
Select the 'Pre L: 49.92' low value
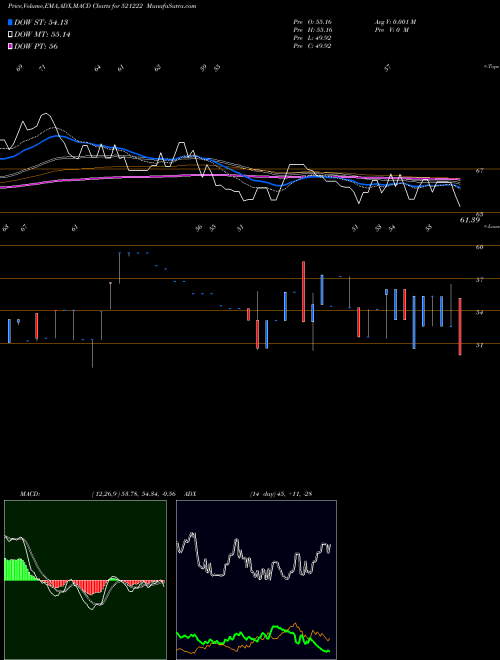coord(312,38)
